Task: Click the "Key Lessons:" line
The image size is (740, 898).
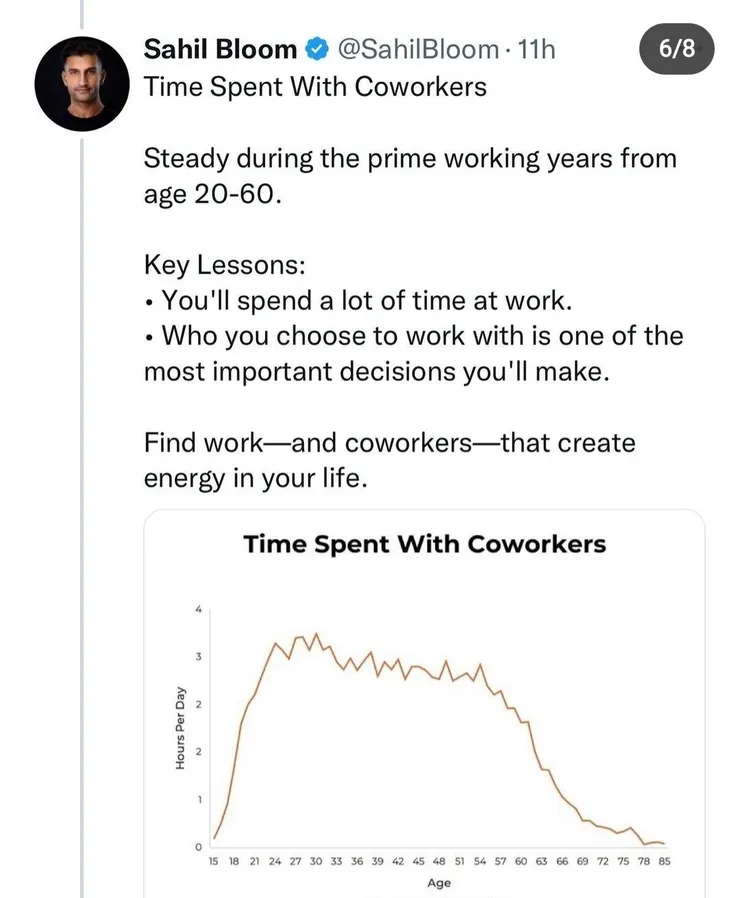Action: [x=225, y=266]
